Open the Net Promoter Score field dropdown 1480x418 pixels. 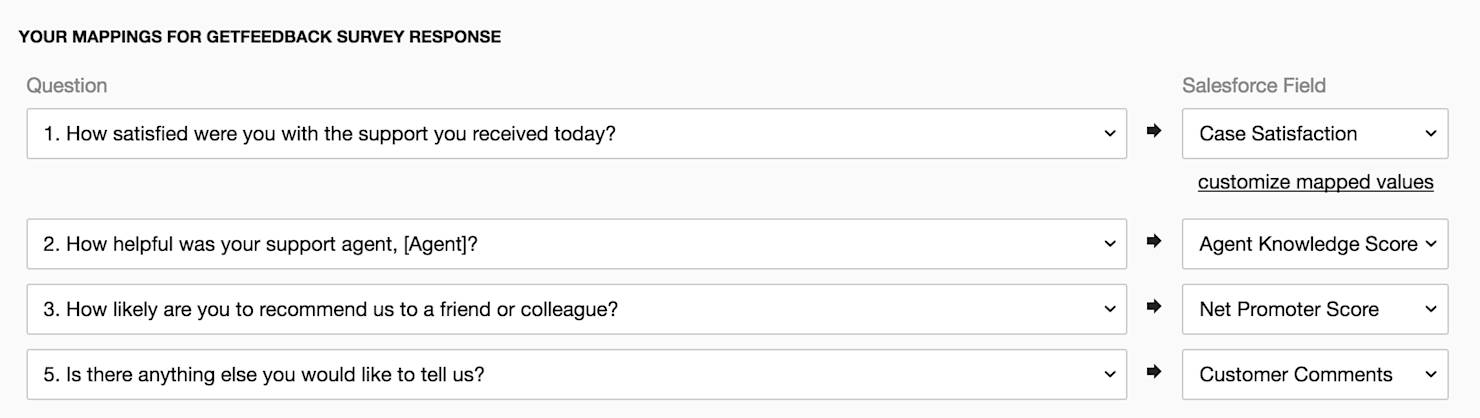pos(1314,310)
